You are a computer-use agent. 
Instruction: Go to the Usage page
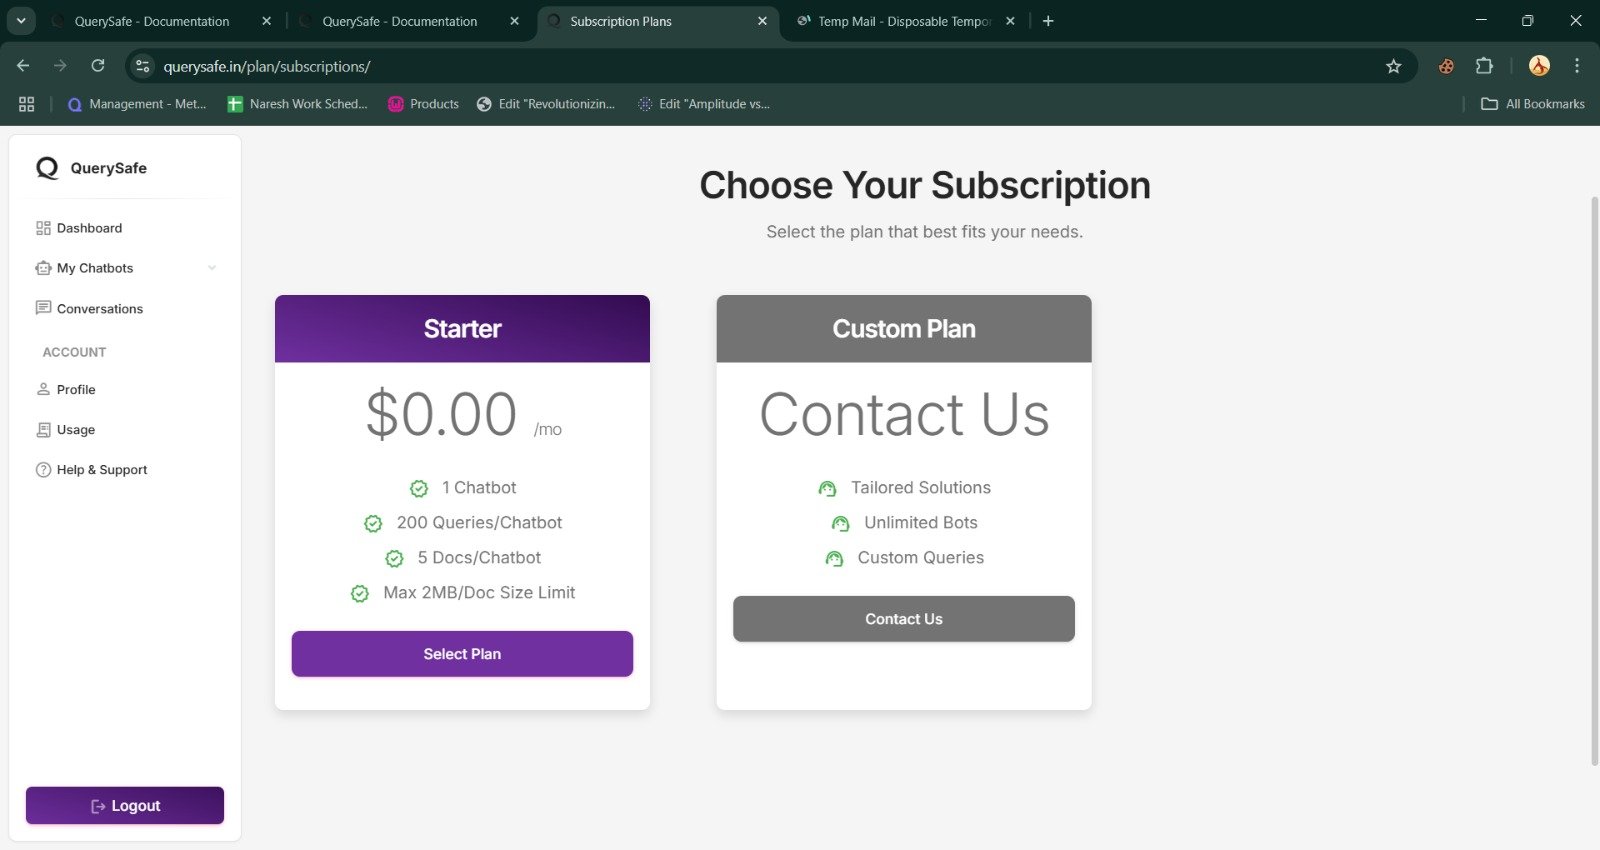tap(76, 430)
